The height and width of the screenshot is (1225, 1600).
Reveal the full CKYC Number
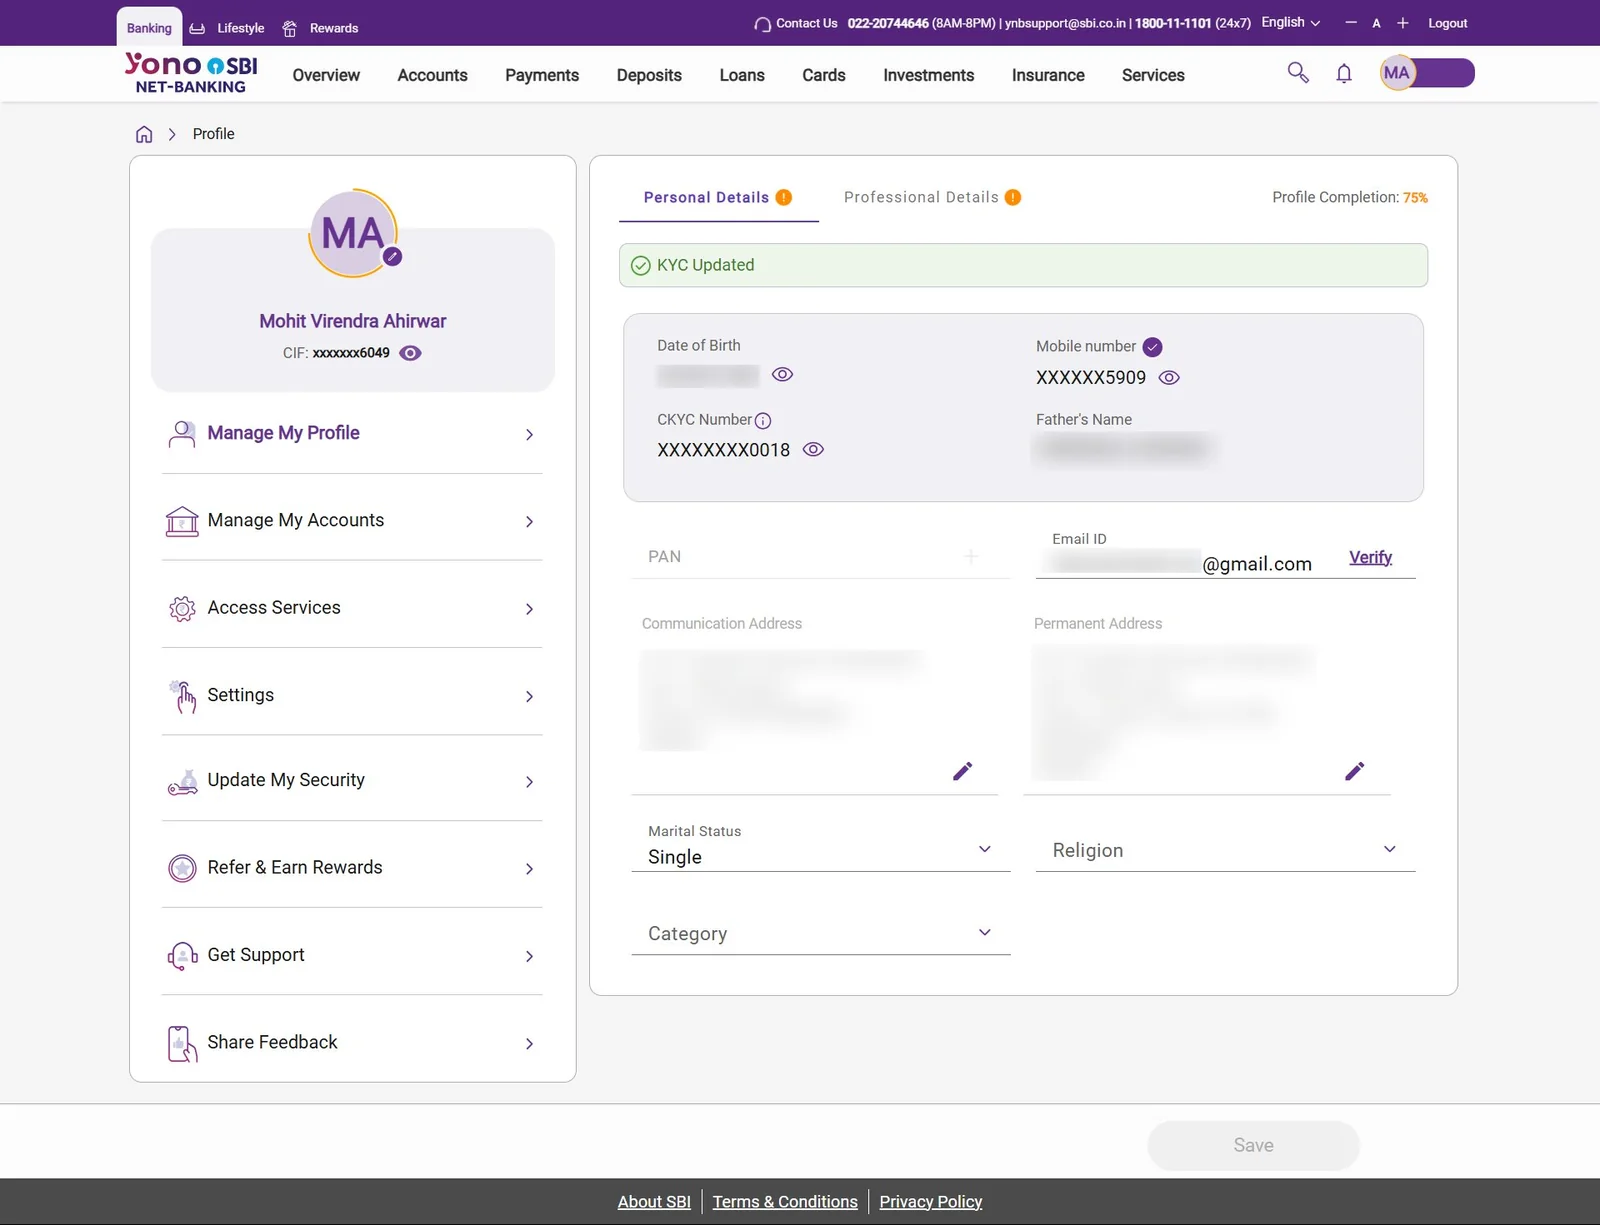[x=813, y=450]
